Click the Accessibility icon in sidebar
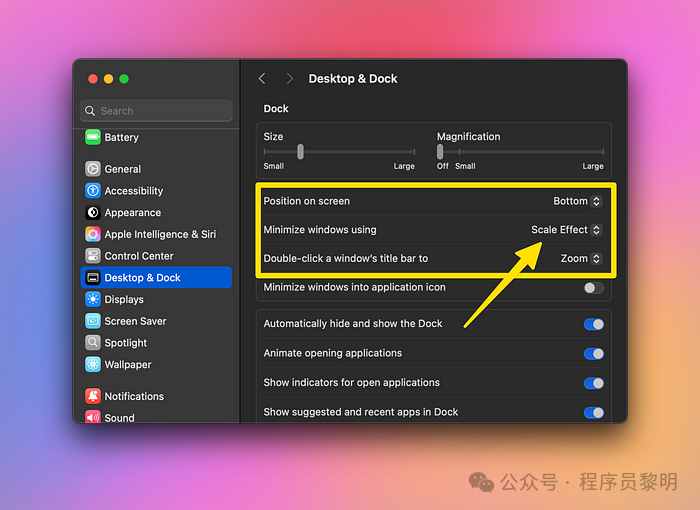Viewport: 700px width, 510px height. [x=93, y=191]
